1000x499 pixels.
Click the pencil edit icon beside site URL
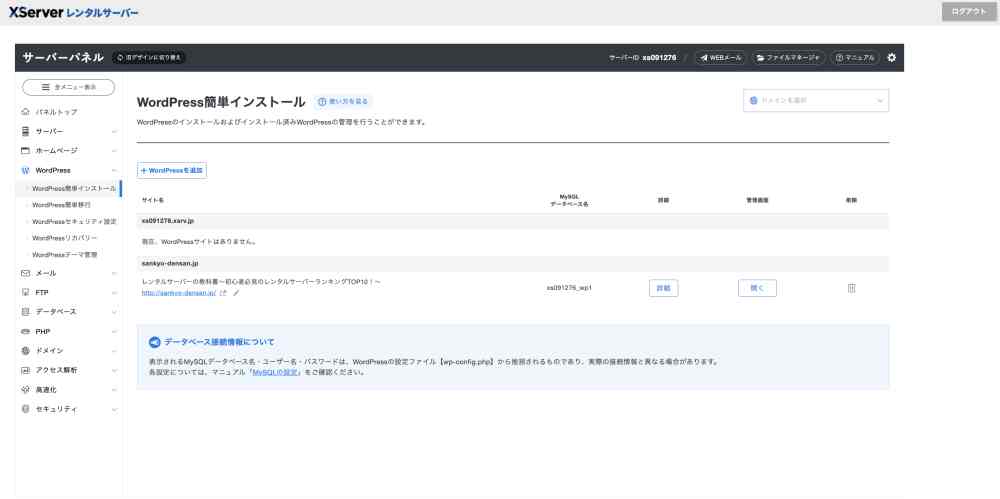click(x=236, y=293)
